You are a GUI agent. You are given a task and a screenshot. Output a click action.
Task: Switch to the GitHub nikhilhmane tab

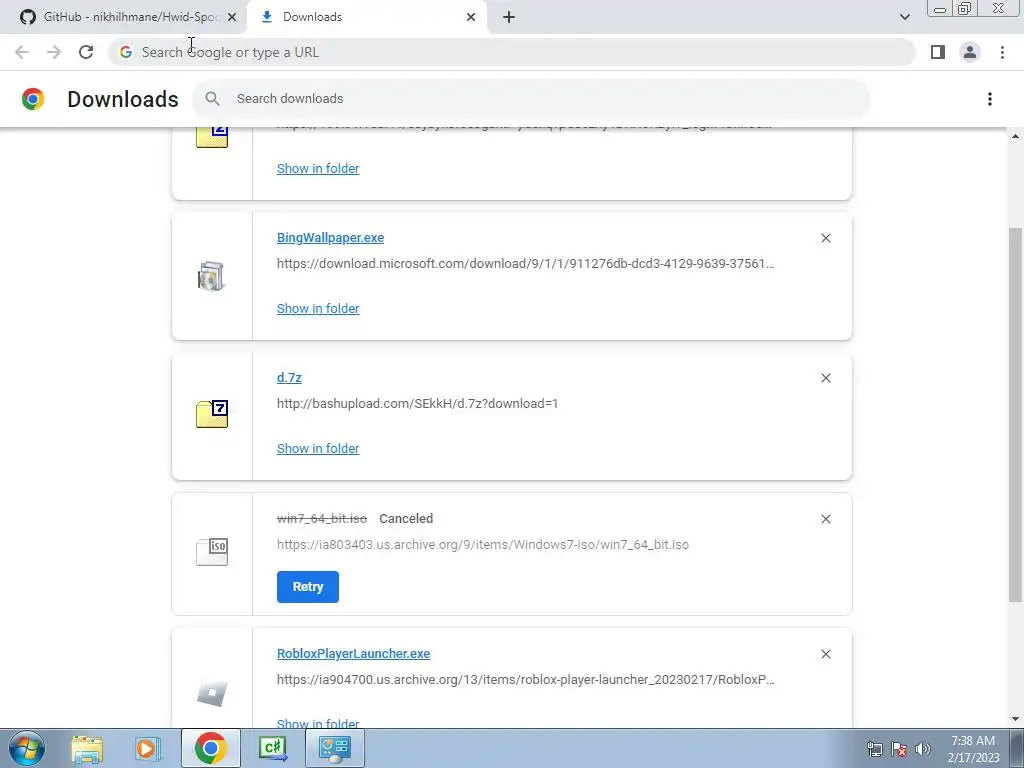tap(123, 17)
